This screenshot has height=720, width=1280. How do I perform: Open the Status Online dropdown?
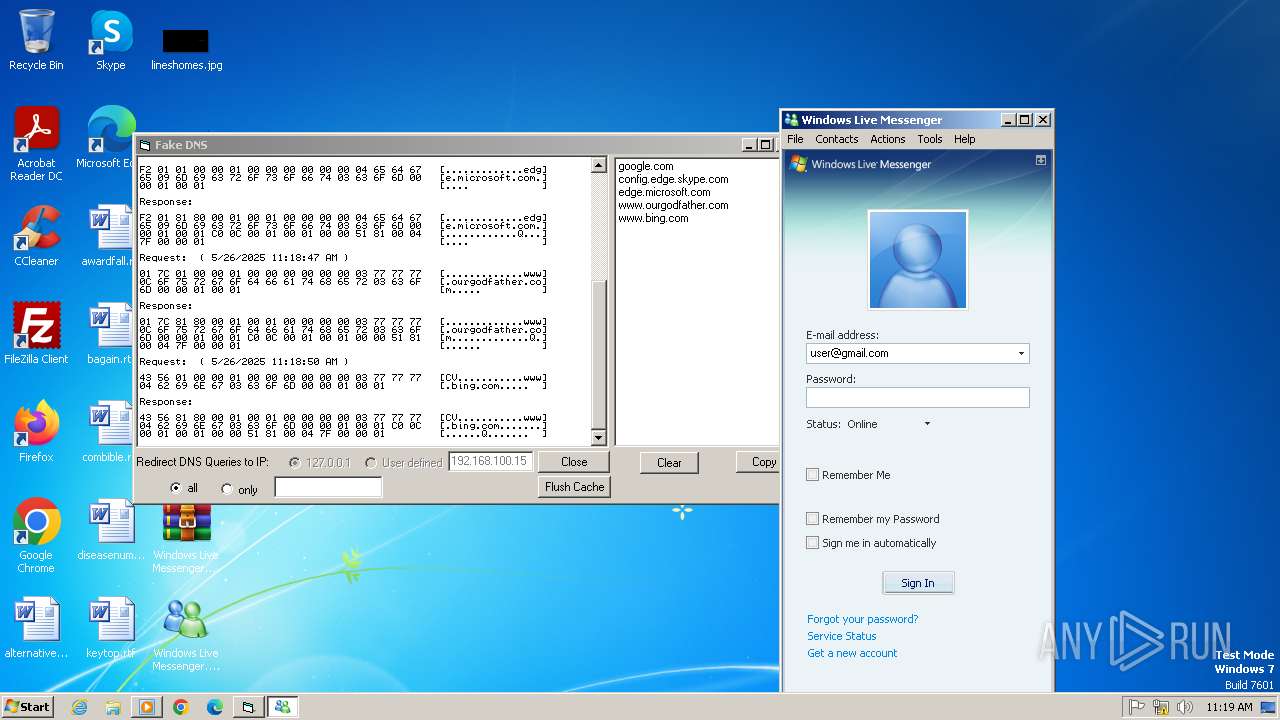click(889, 424)
